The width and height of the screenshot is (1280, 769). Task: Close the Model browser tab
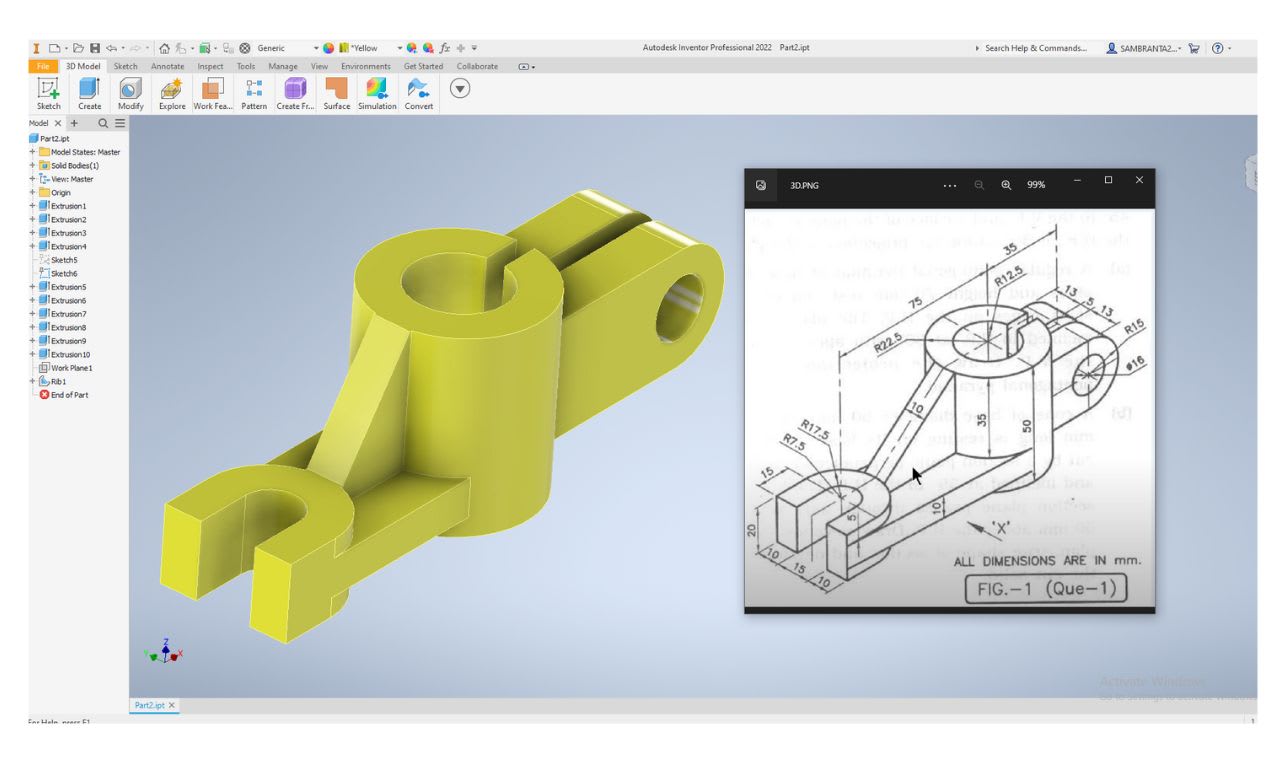point(57,123)
